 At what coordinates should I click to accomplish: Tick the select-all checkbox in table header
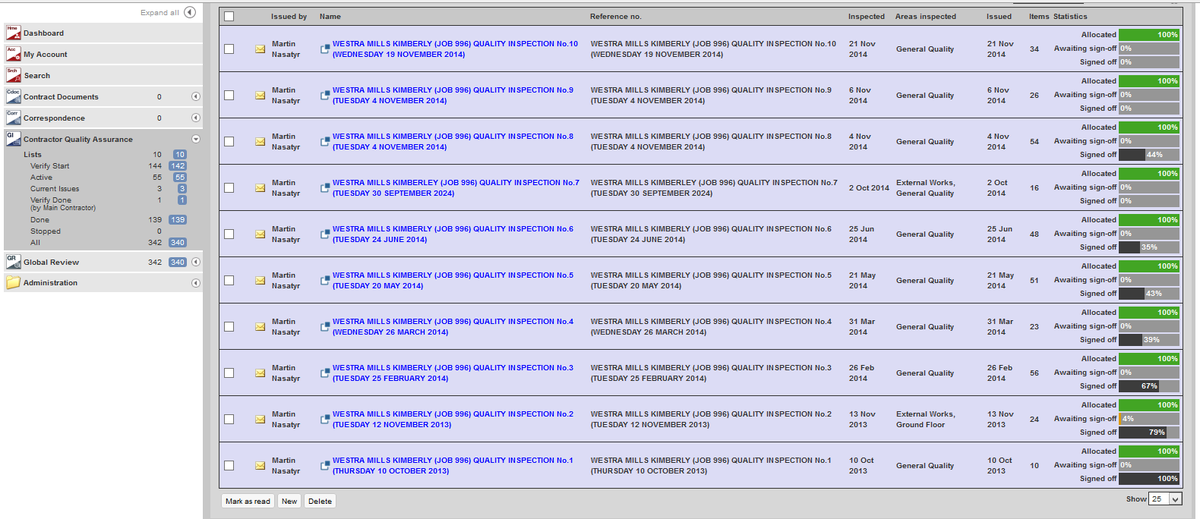coord(229,16)
